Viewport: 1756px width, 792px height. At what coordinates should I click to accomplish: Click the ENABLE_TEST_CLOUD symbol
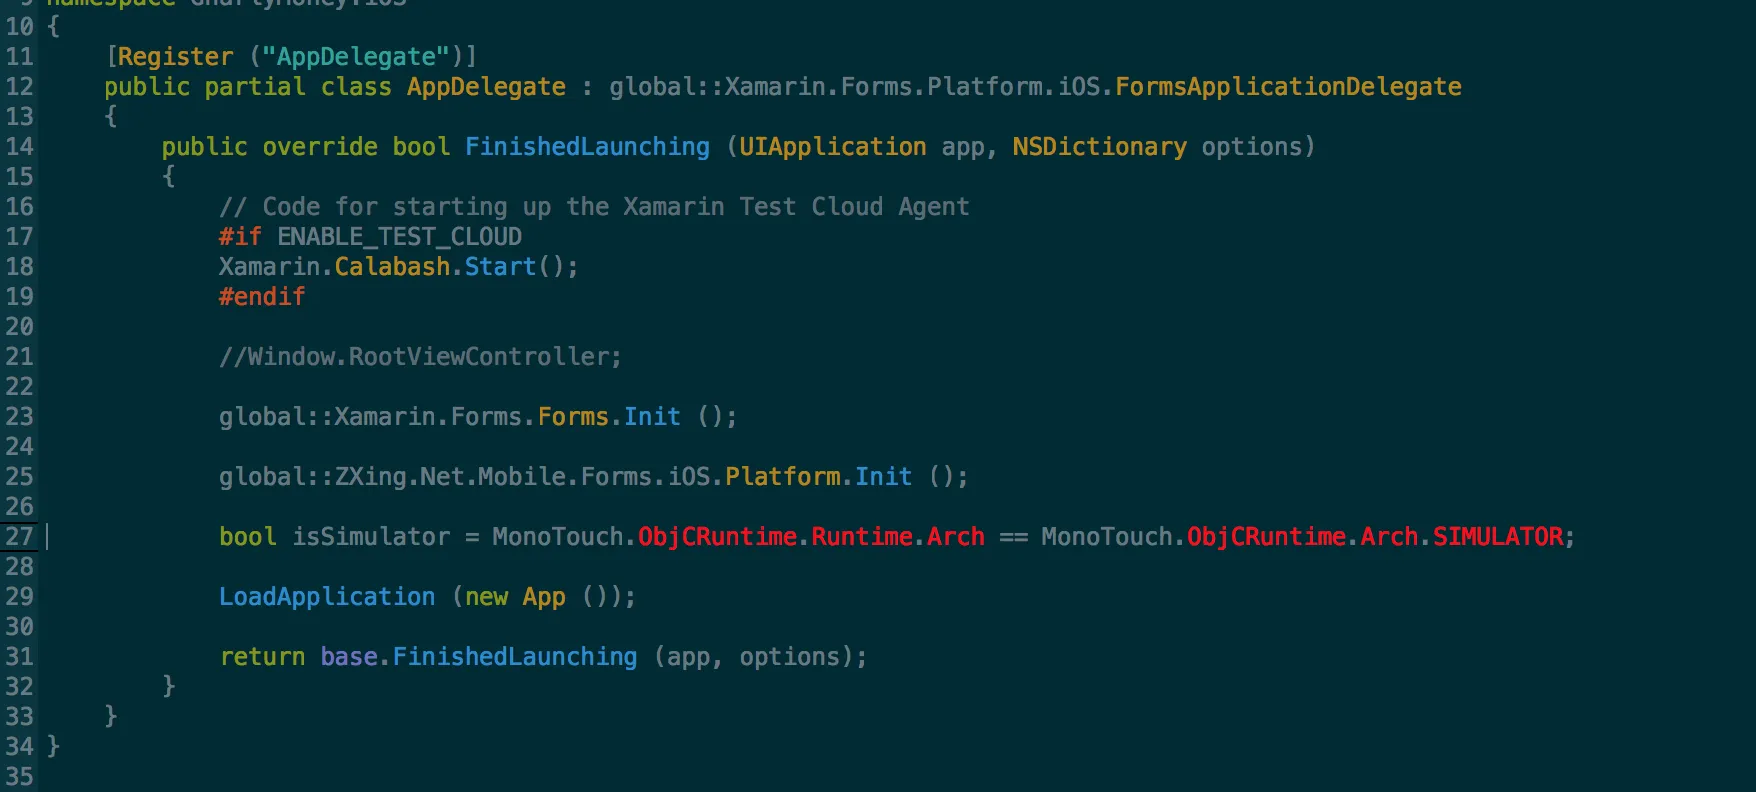click(399, 237)
